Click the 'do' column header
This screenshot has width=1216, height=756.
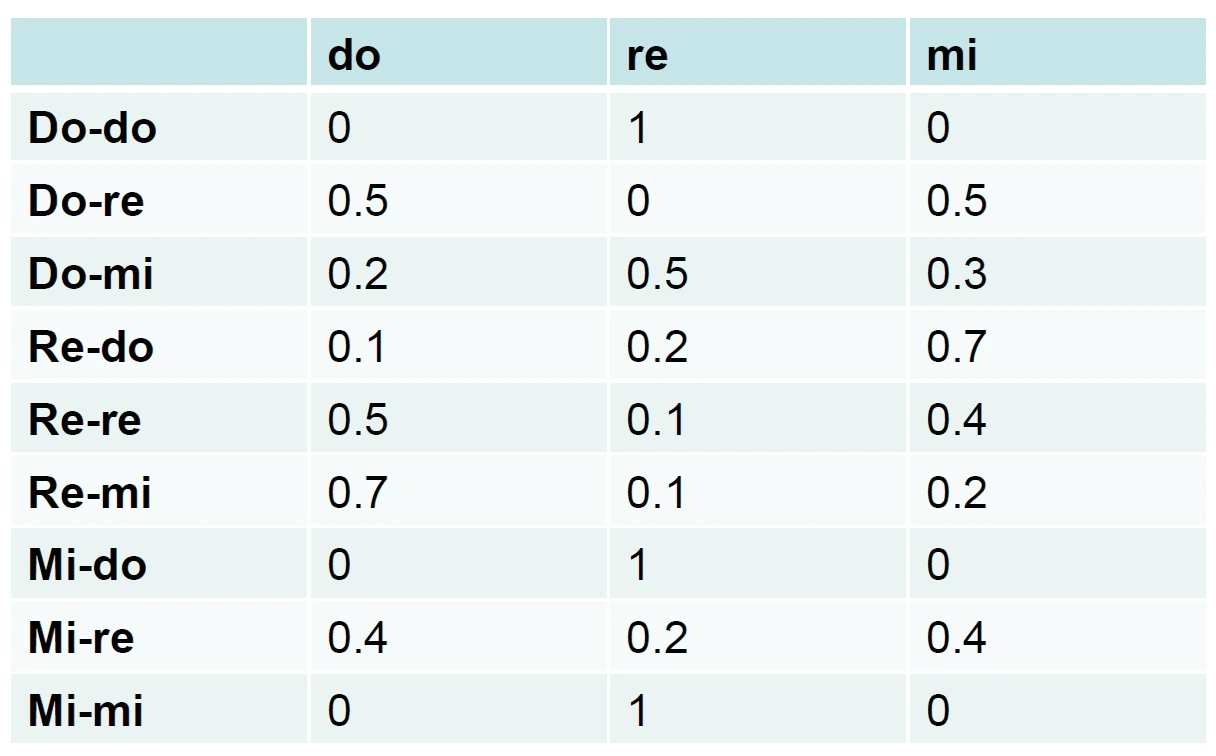click(x=355, y=56)
